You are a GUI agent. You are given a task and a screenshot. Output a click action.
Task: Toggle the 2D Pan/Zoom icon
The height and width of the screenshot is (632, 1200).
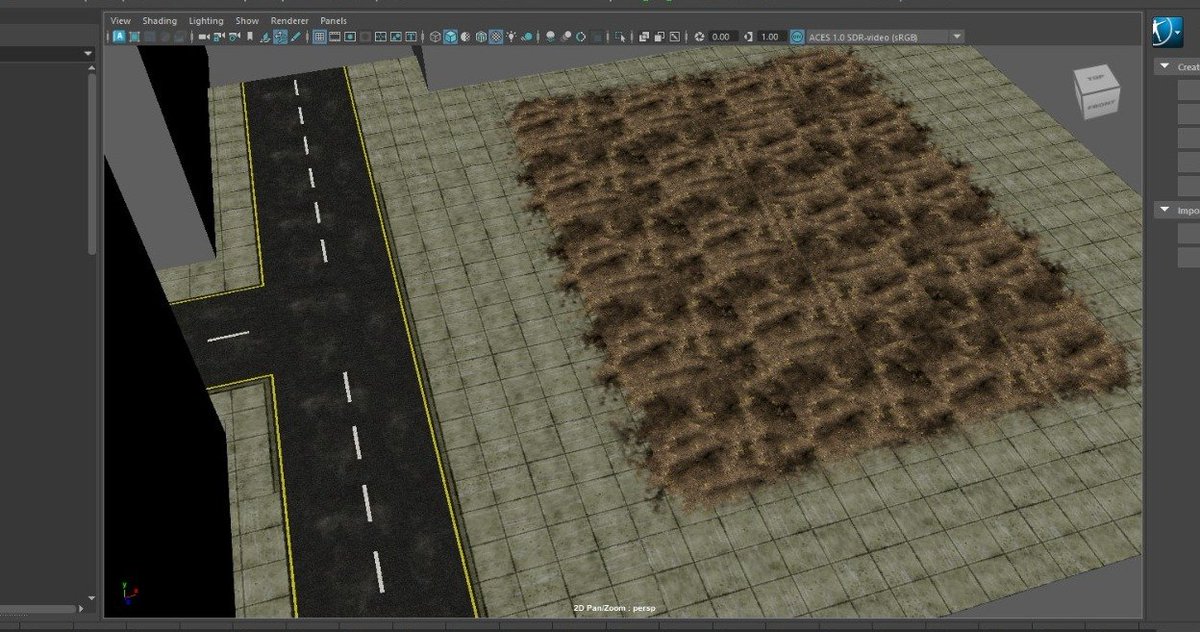point(280,36)
